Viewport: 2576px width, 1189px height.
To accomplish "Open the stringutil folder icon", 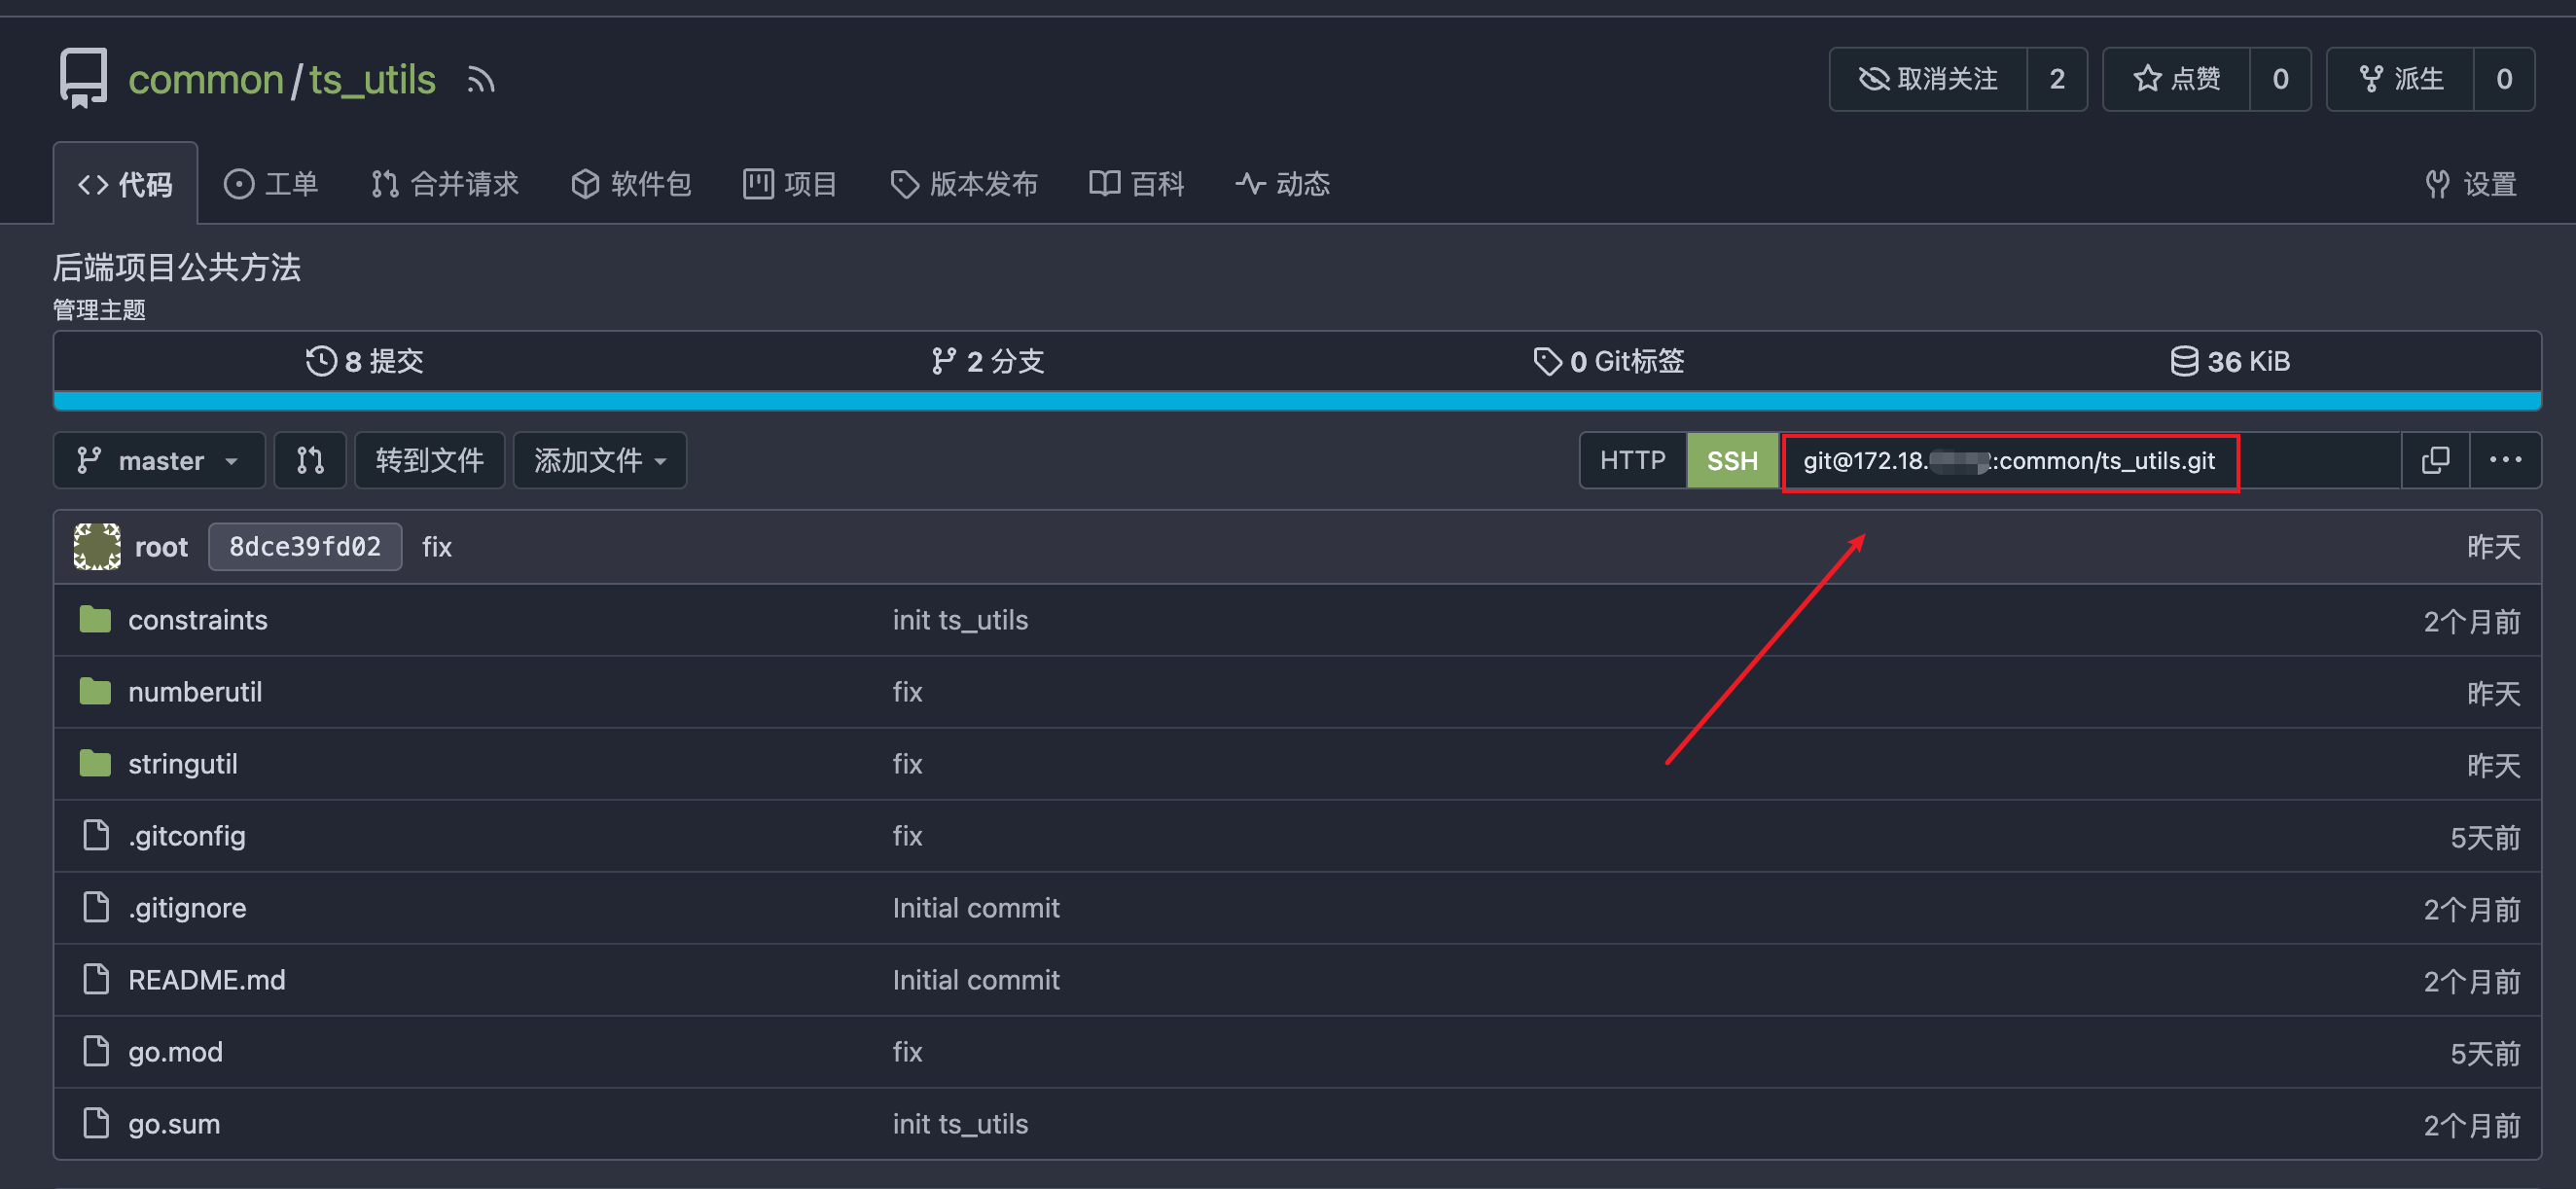I will pos(95,764).
